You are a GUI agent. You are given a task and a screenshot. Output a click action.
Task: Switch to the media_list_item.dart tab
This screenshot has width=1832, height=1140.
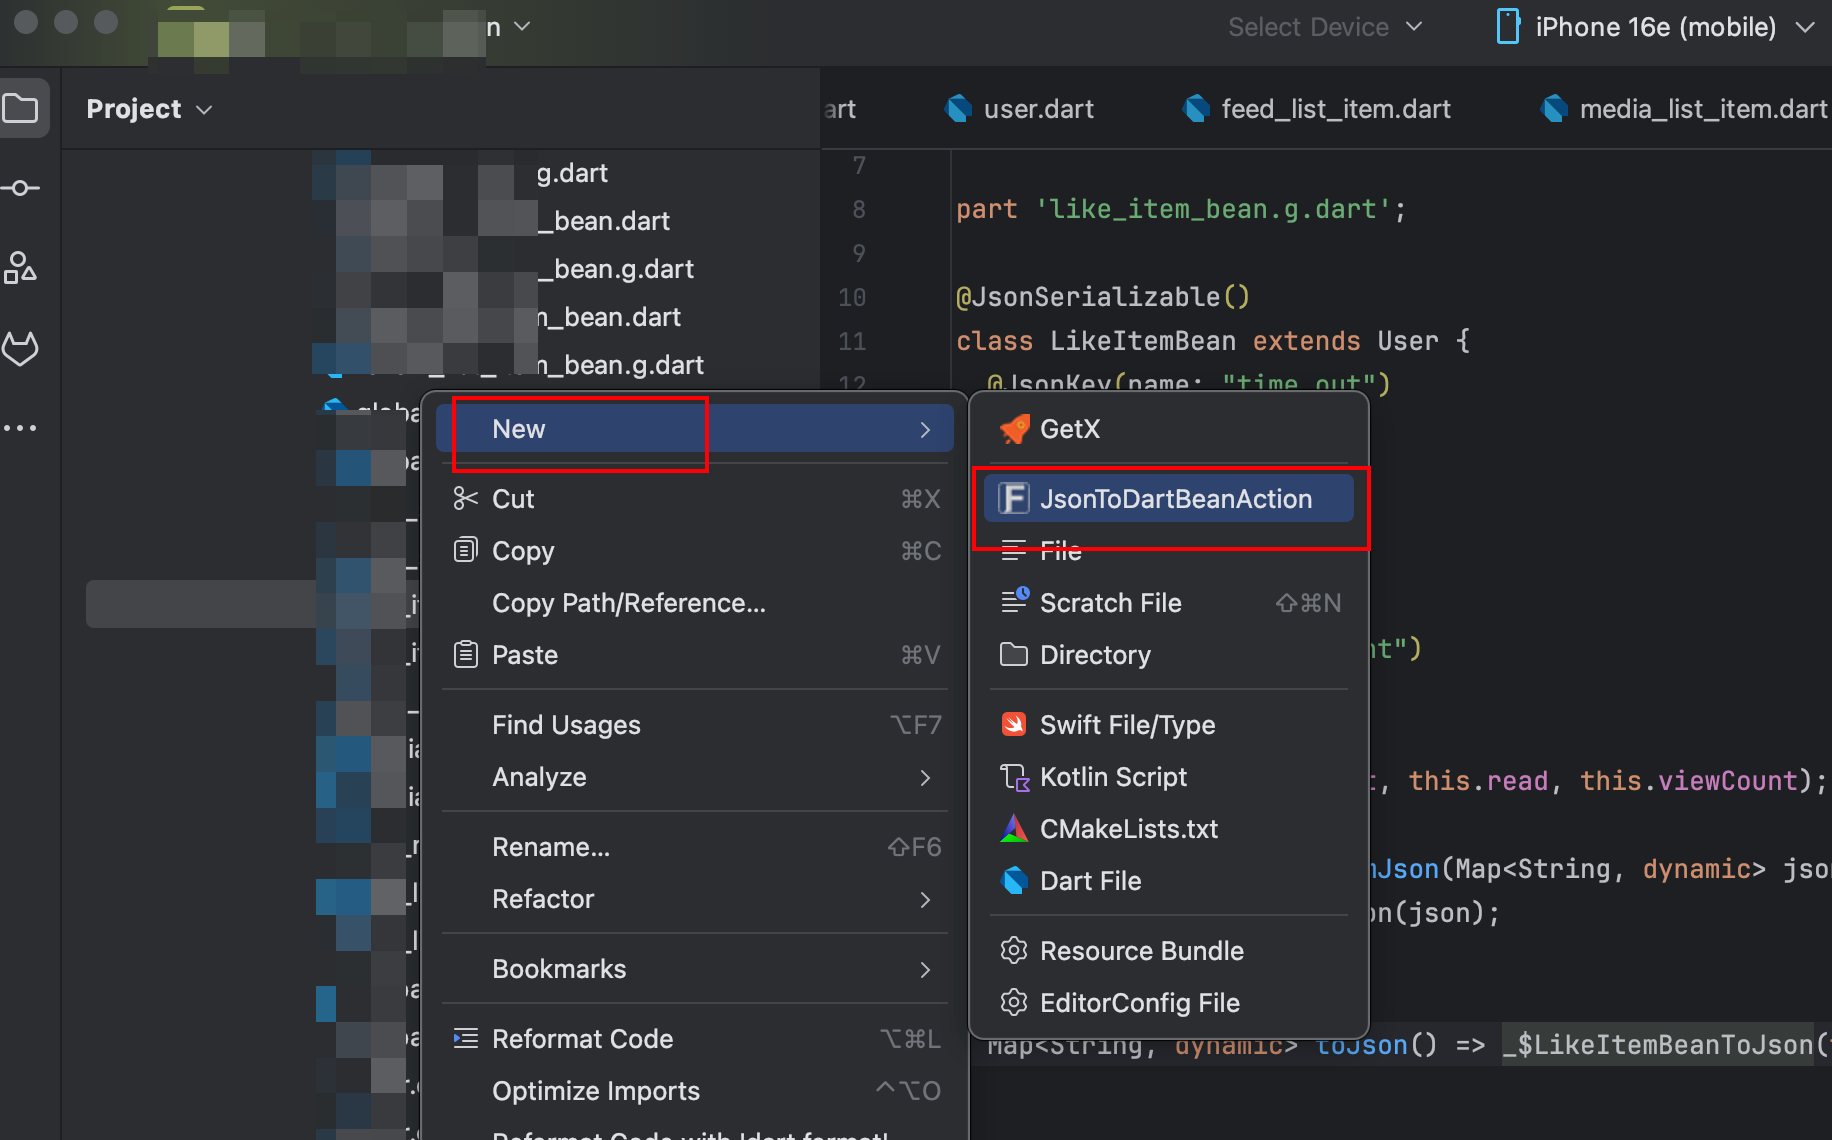click(1686, 108)
